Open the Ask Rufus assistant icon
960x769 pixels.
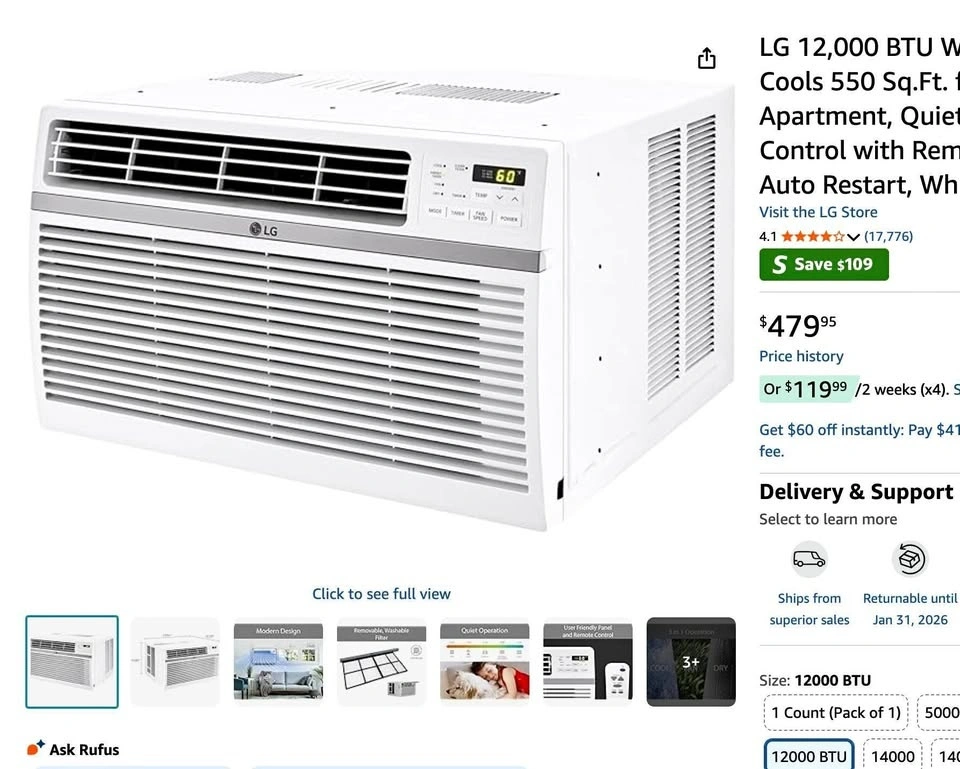[x=36, y=748]
